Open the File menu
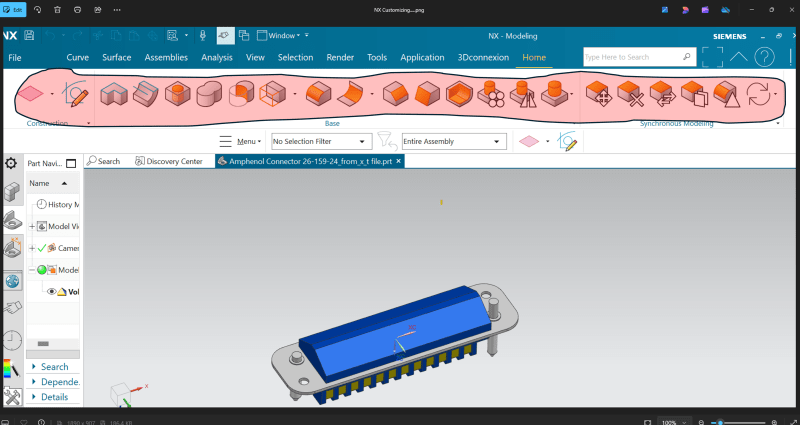Viewport: 800px width, 425px height. pyautogui.click(x=15, y=58)
